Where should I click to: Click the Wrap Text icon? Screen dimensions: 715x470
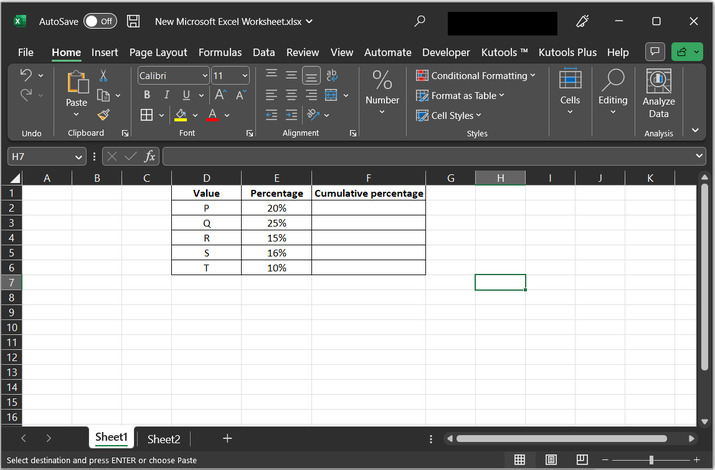point(333,75)
